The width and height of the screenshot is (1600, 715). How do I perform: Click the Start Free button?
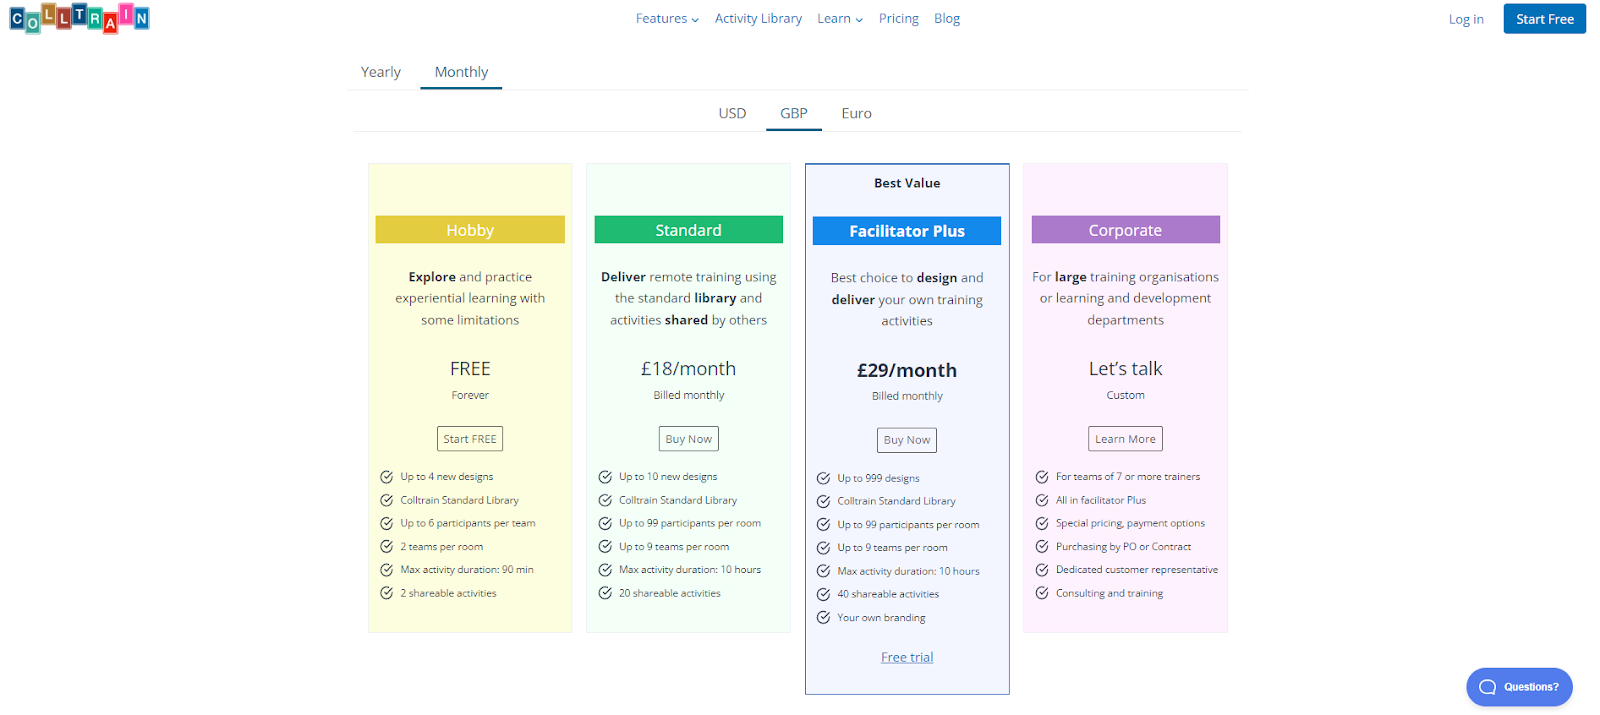pyautogui.click(x=1544, y=19)
